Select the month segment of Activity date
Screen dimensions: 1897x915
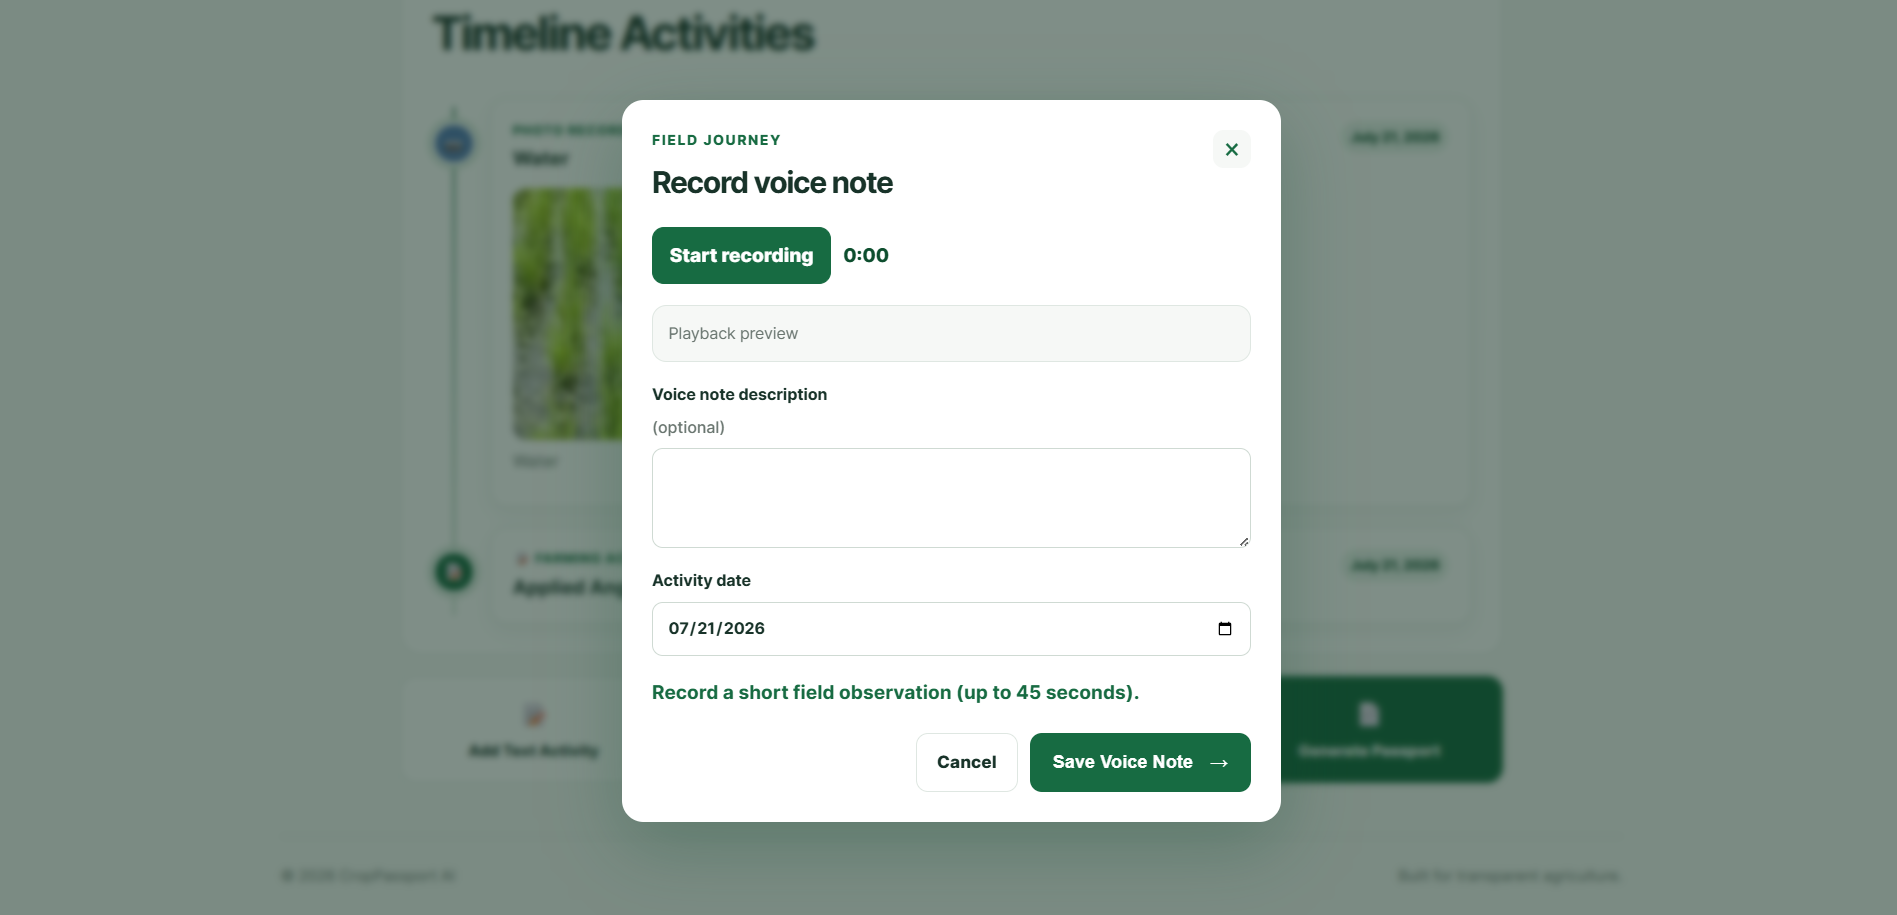[x=678, y=628]
